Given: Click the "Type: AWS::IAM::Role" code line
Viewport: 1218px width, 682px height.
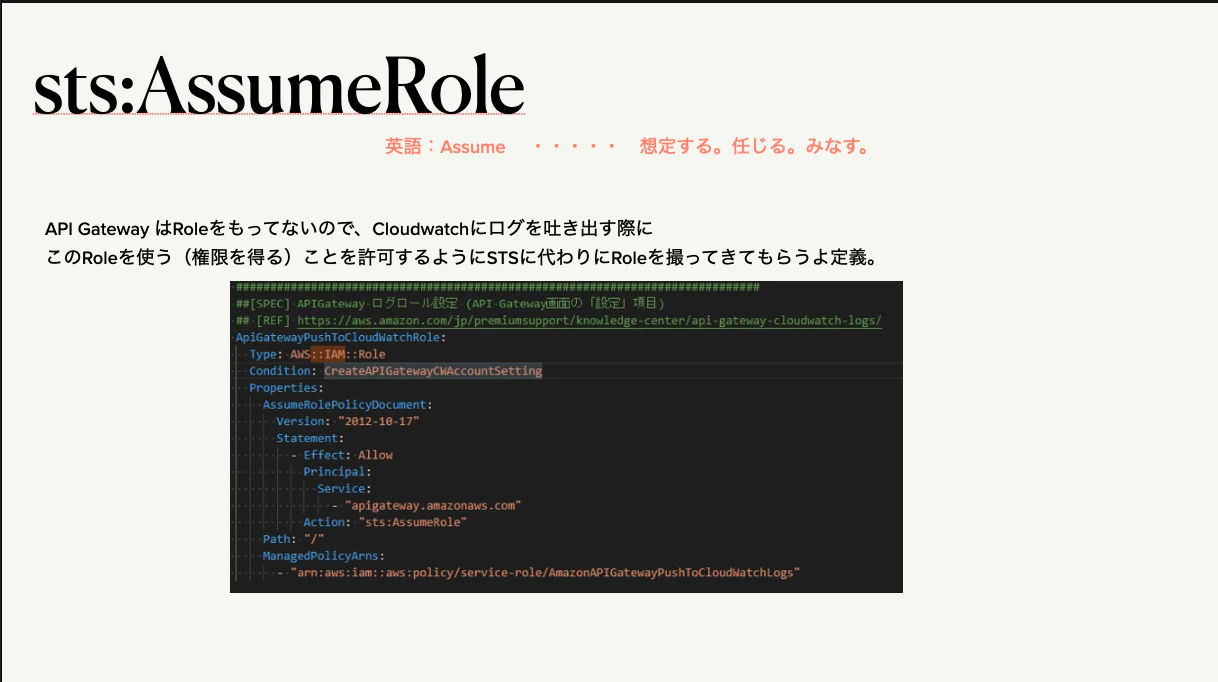Looking at the screenshot, I should coord(317,354).
